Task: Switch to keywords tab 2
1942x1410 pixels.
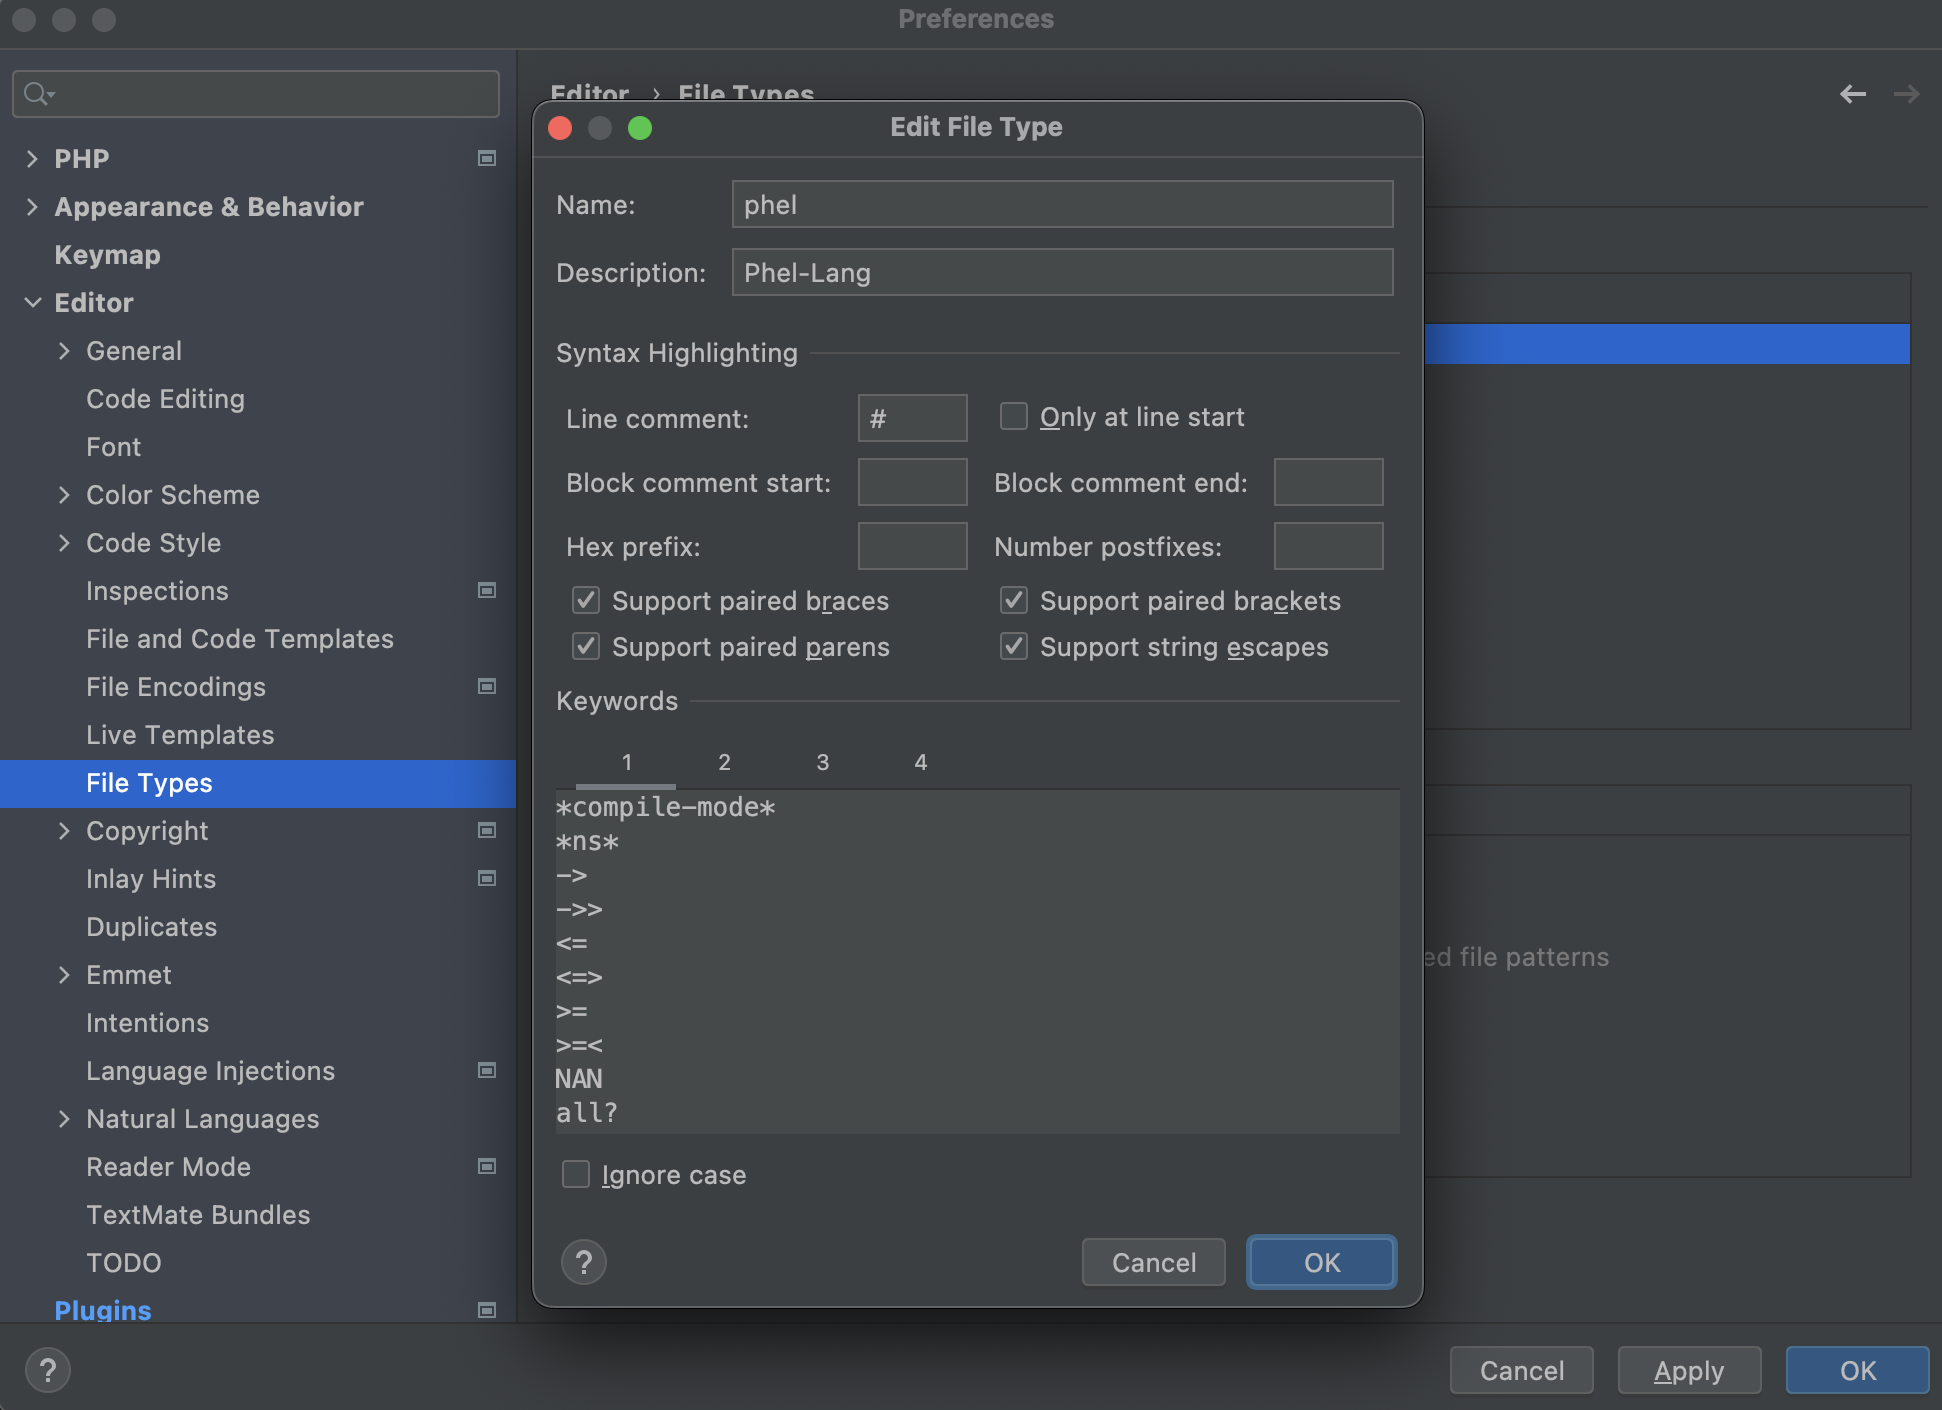Action: [x=724, y=762]
